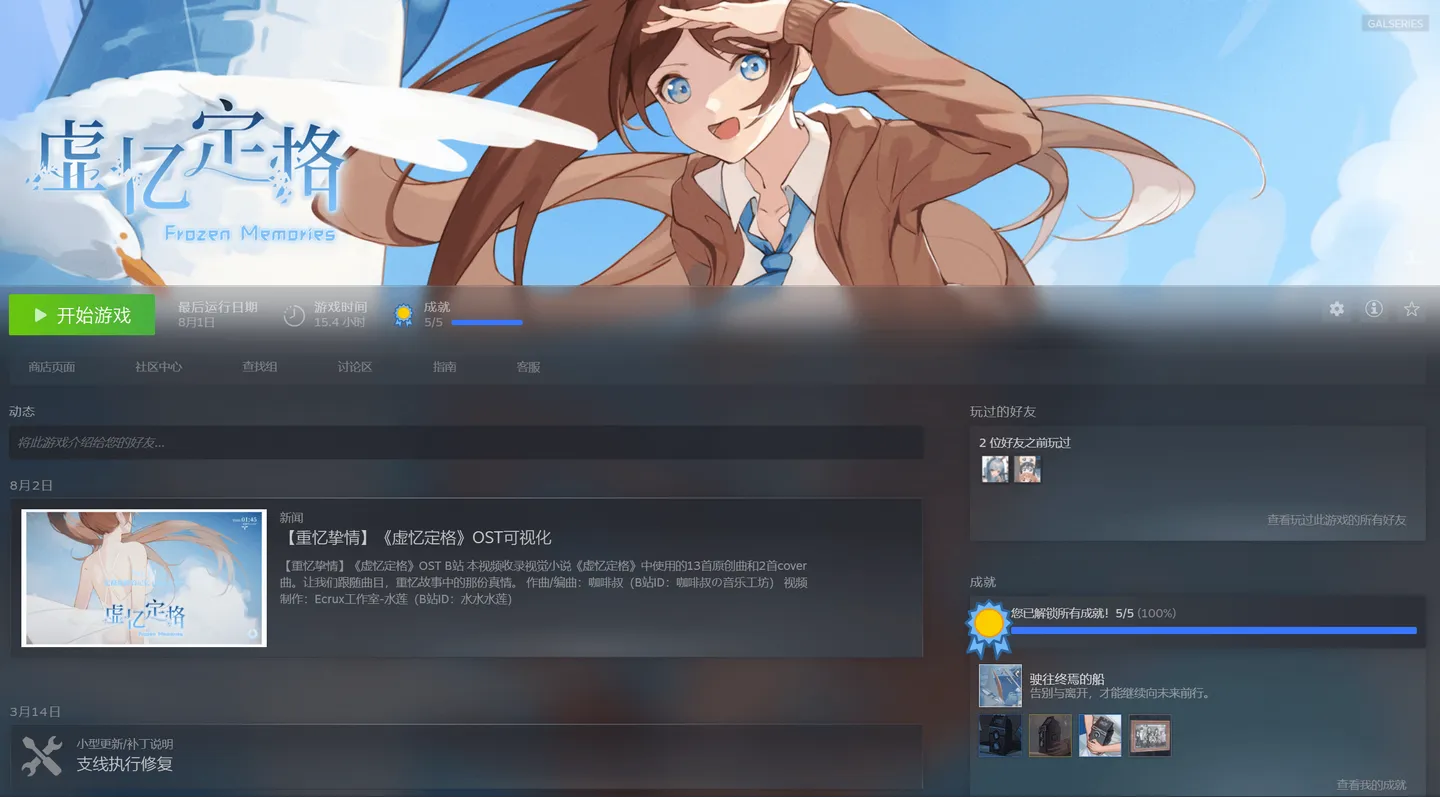Select the camera achievement icon in the row
This screenshot has height=797, width=1440.
pos(1100,736)
